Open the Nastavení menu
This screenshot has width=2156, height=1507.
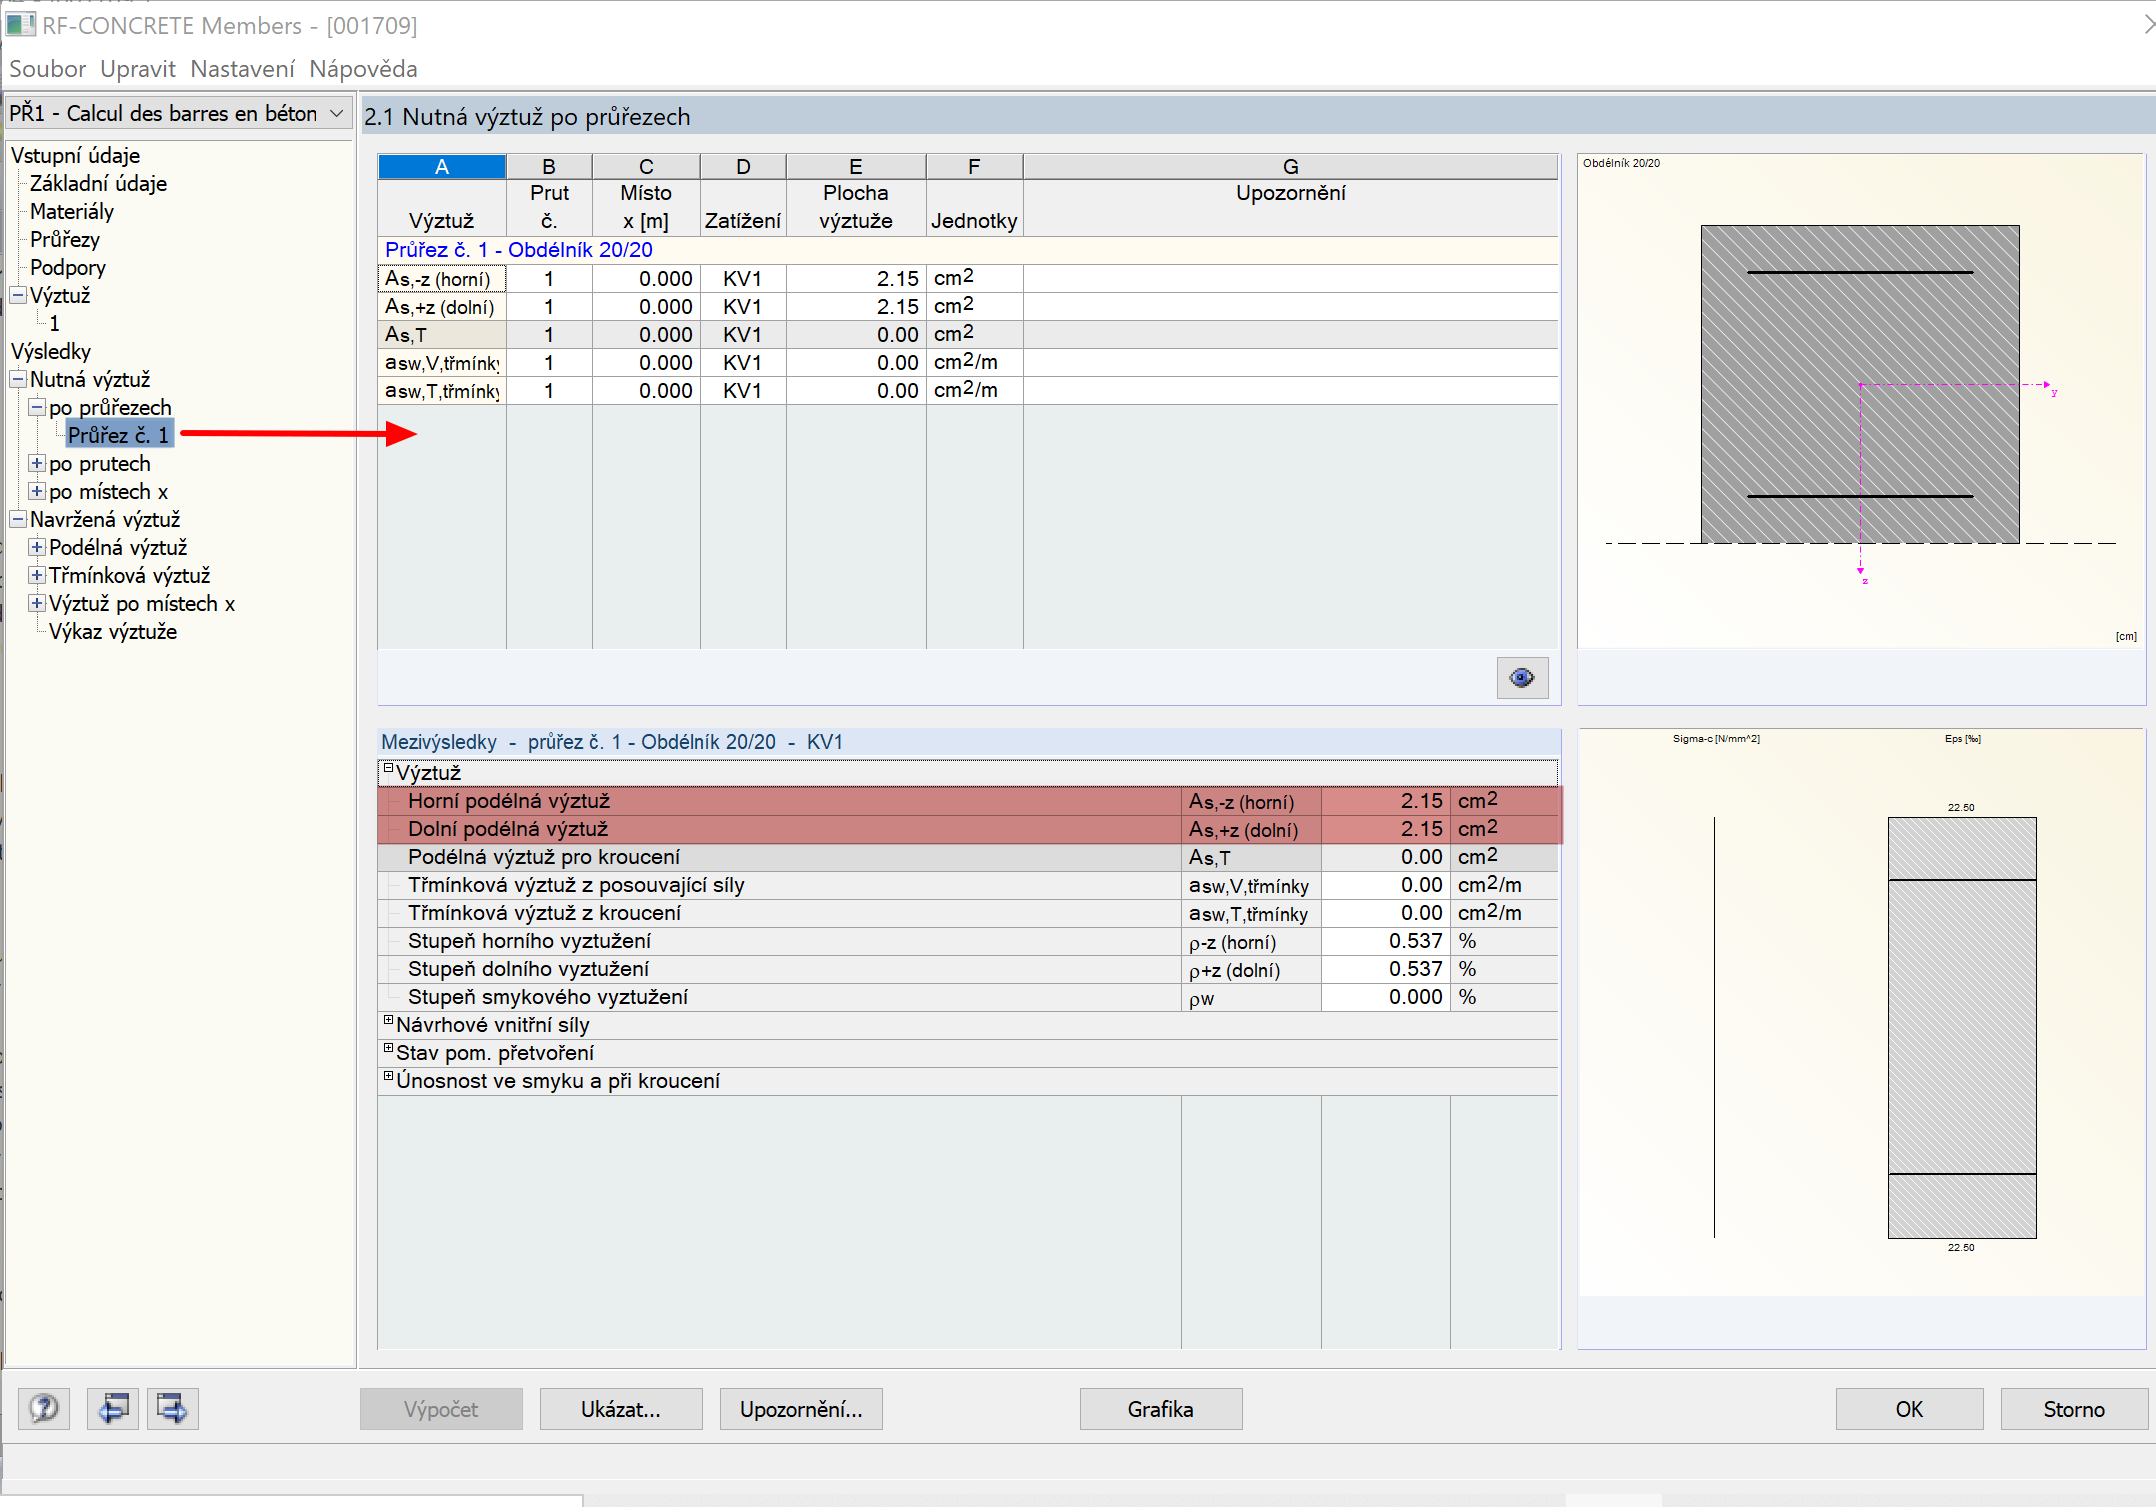tap(242, 69)
